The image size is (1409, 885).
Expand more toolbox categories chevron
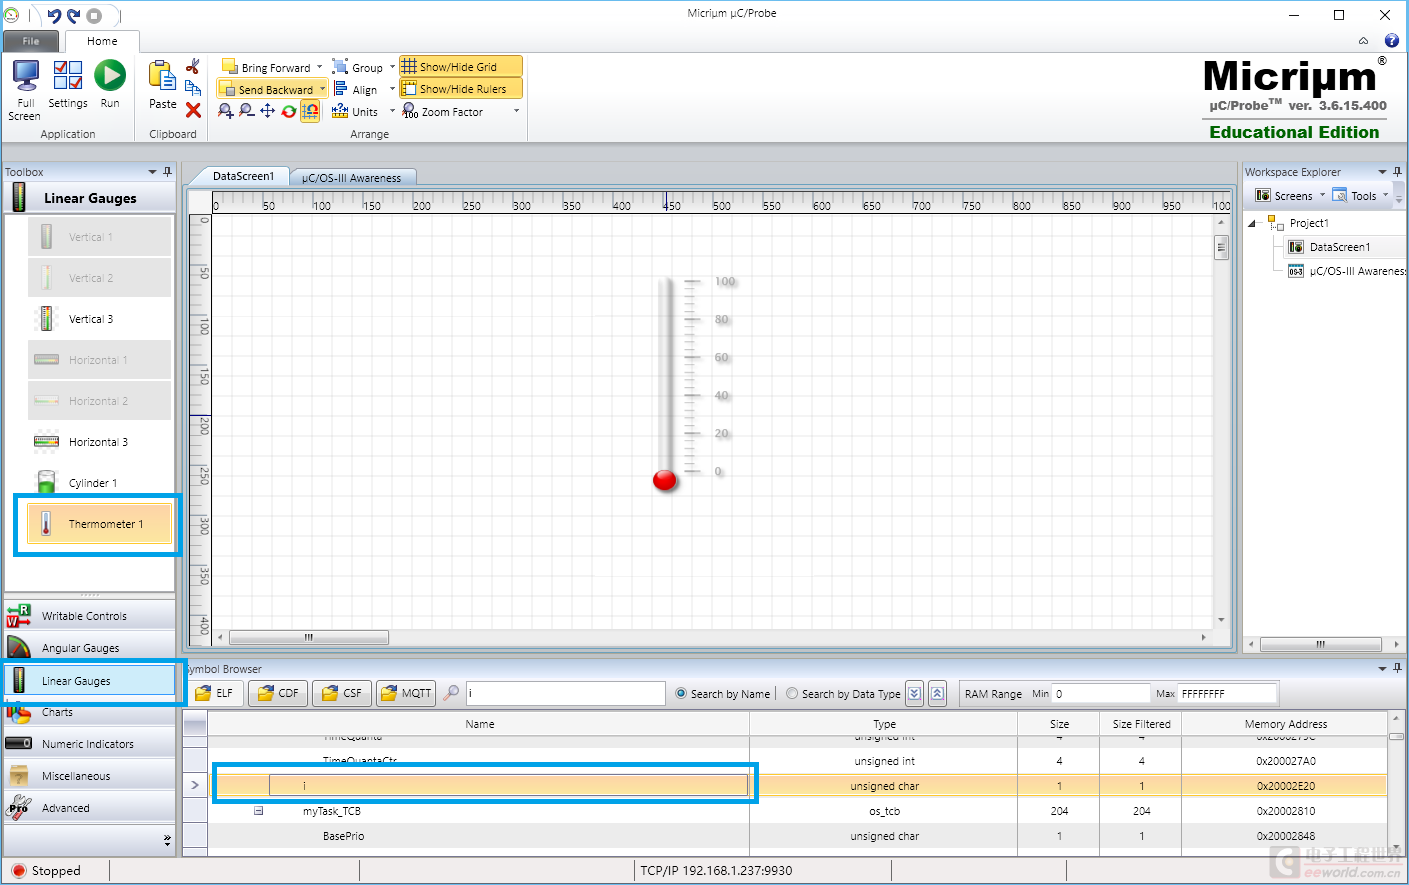tap(167, 840)
